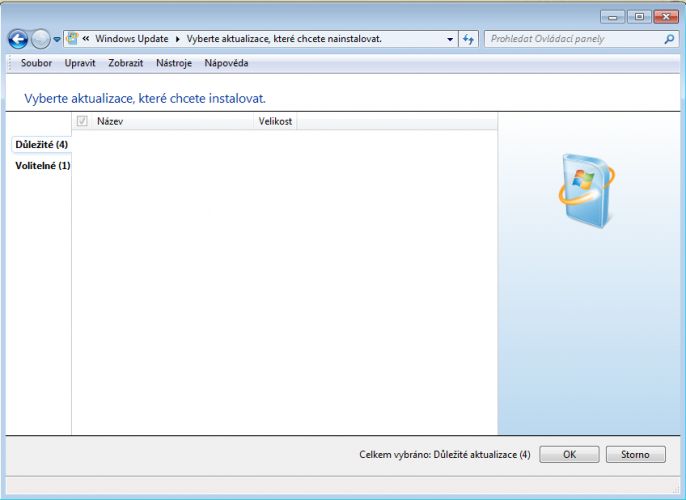Click the heading 'Vyberte aktualizace, které chcete instalovat.'
This screenshot has width=686, height=500.
(x=145, y=98)
